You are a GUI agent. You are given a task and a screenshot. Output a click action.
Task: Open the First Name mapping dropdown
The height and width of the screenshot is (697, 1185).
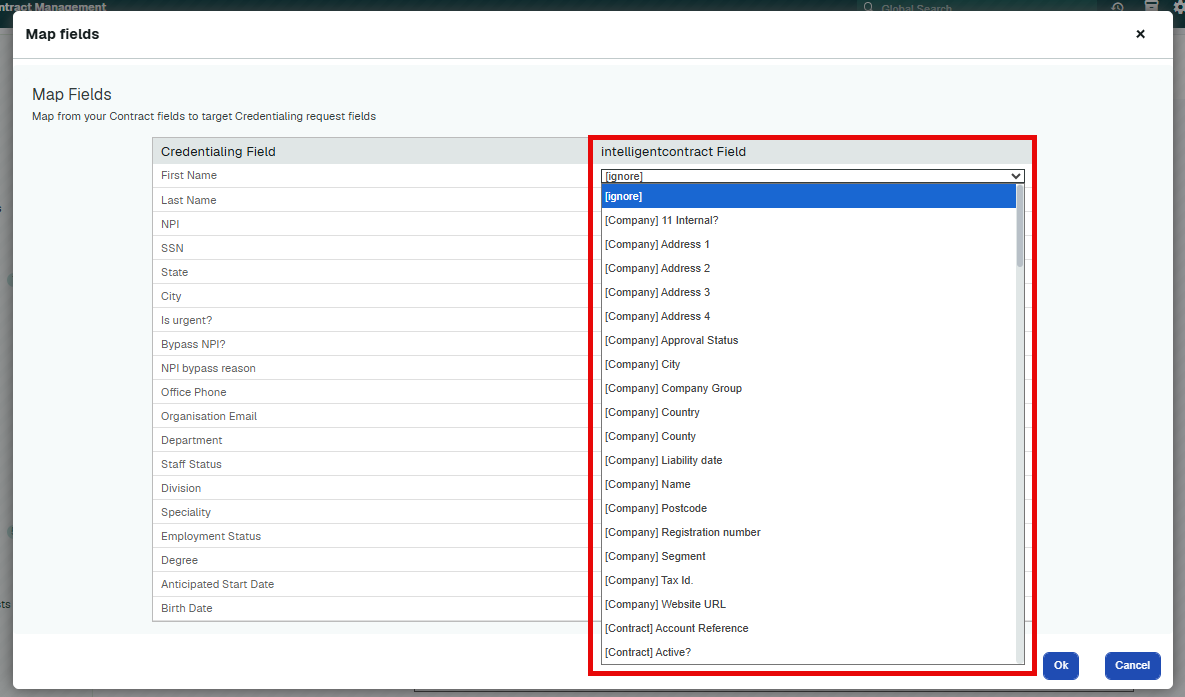[x=812, y=176]
